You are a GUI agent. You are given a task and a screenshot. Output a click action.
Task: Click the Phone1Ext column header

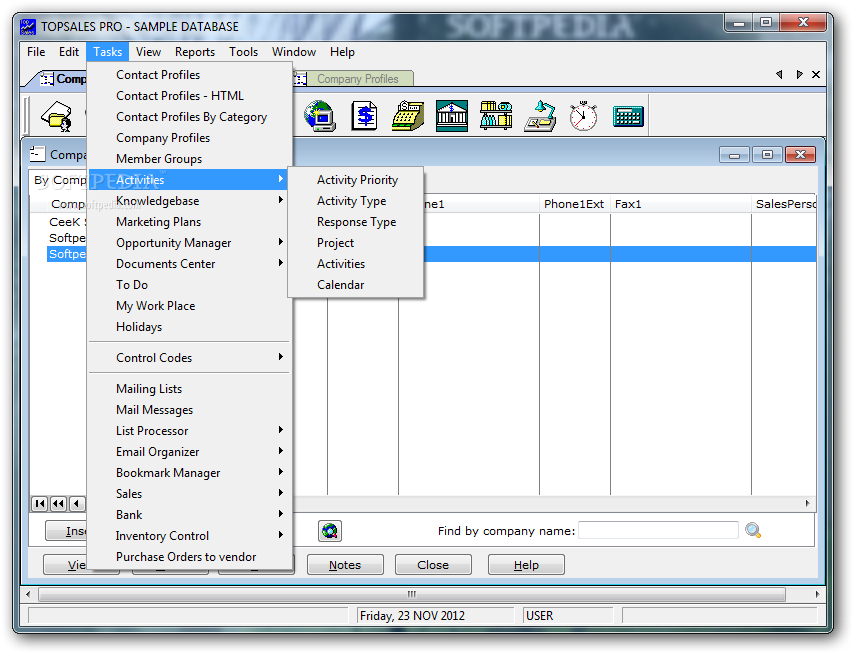coord(575,204)
